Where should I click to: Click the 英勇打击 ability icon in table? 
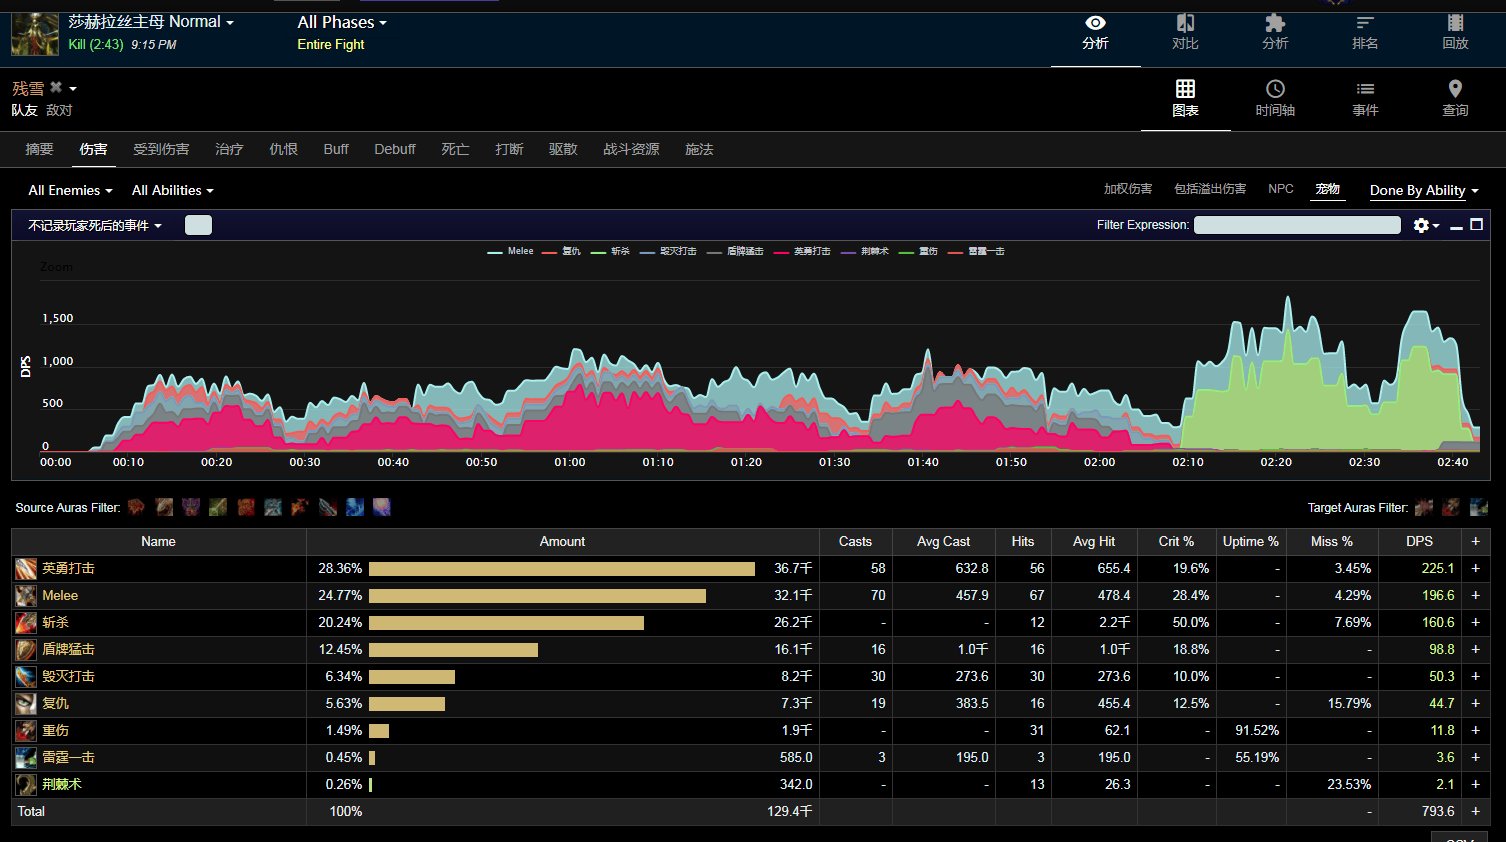(x=26, y=569)
